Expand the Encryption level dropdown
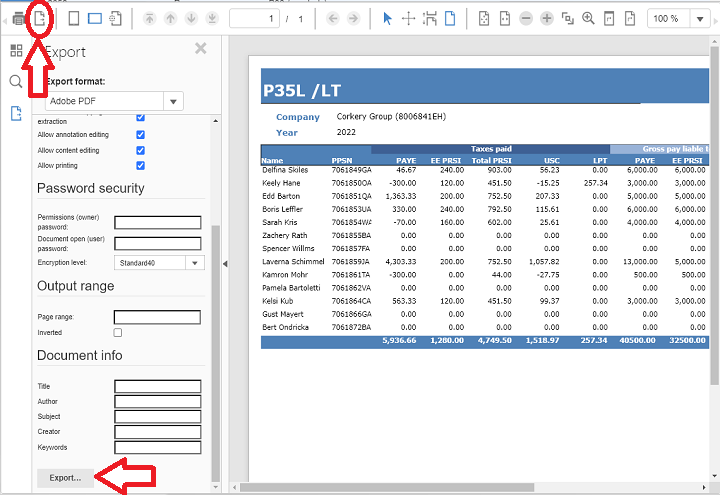Screen dimensions: 720x495 [x=194, y=262]
